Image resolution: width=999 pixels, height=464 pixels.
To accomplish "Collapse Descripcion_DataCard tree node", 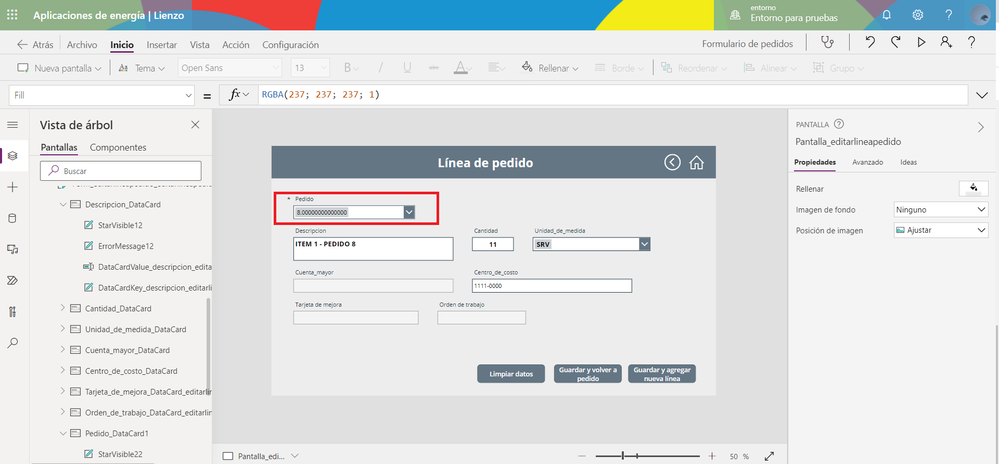I will (63, 205).
